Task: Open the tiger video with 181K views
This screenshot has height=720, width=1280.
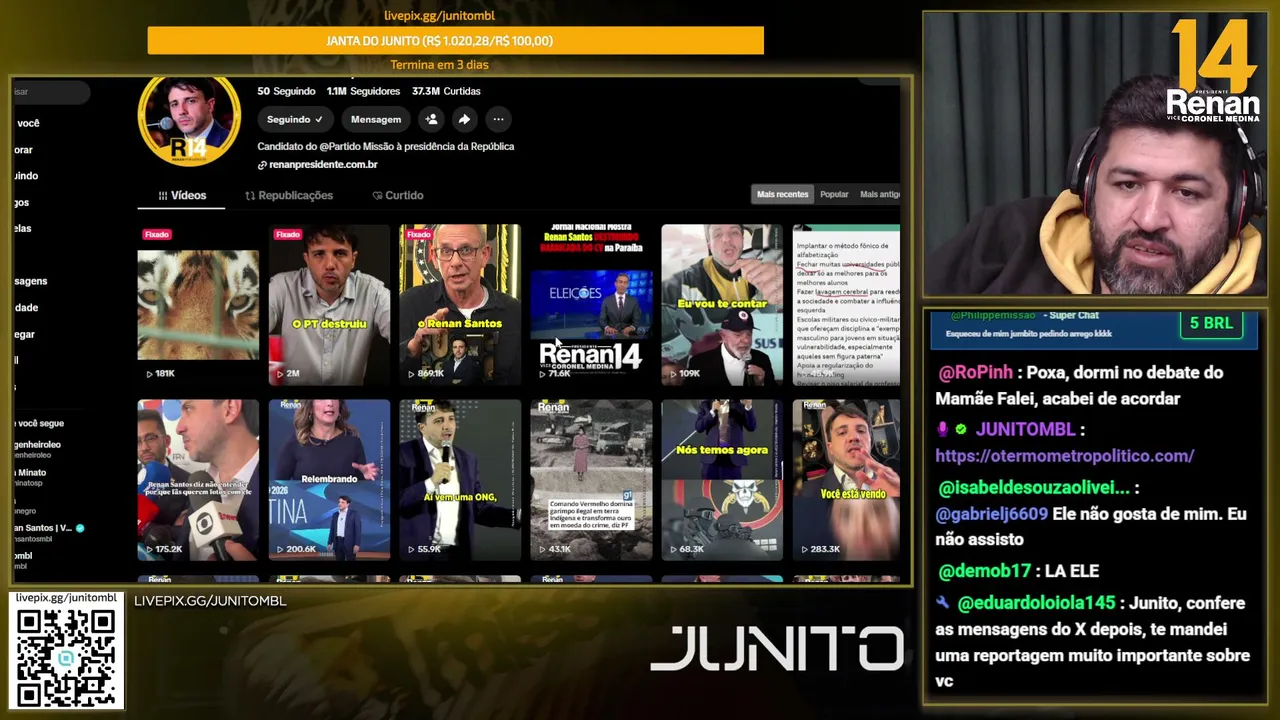Action: [198, 305]
